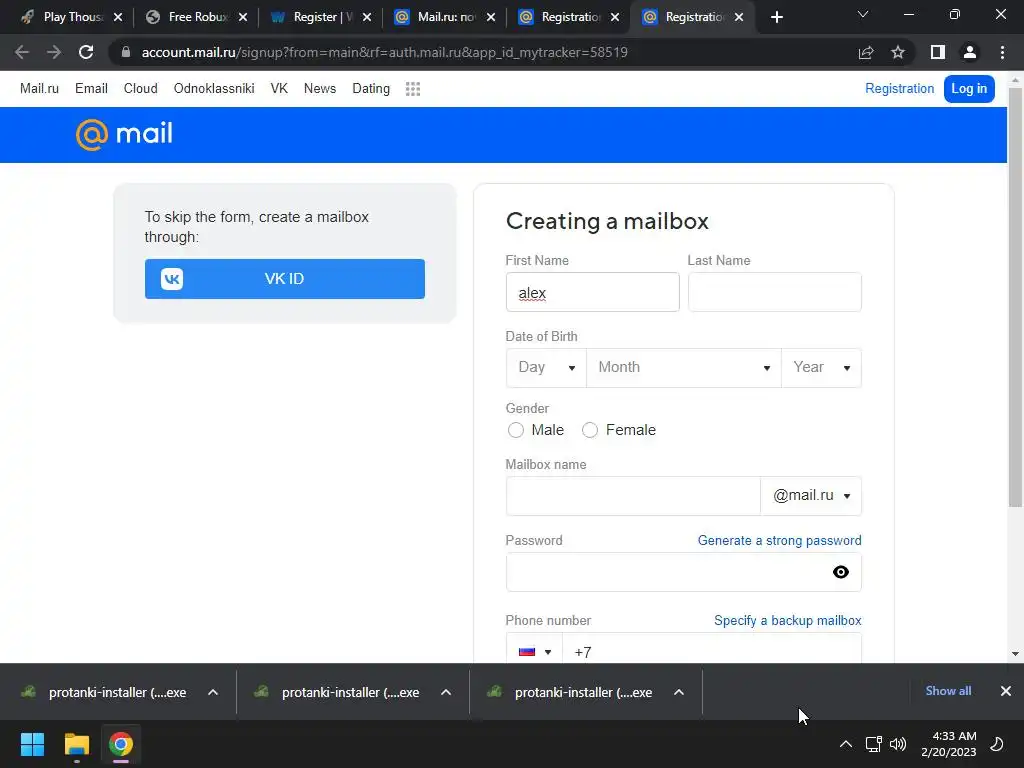
Task: Click the Password input field
Action: tap(684, 572)
